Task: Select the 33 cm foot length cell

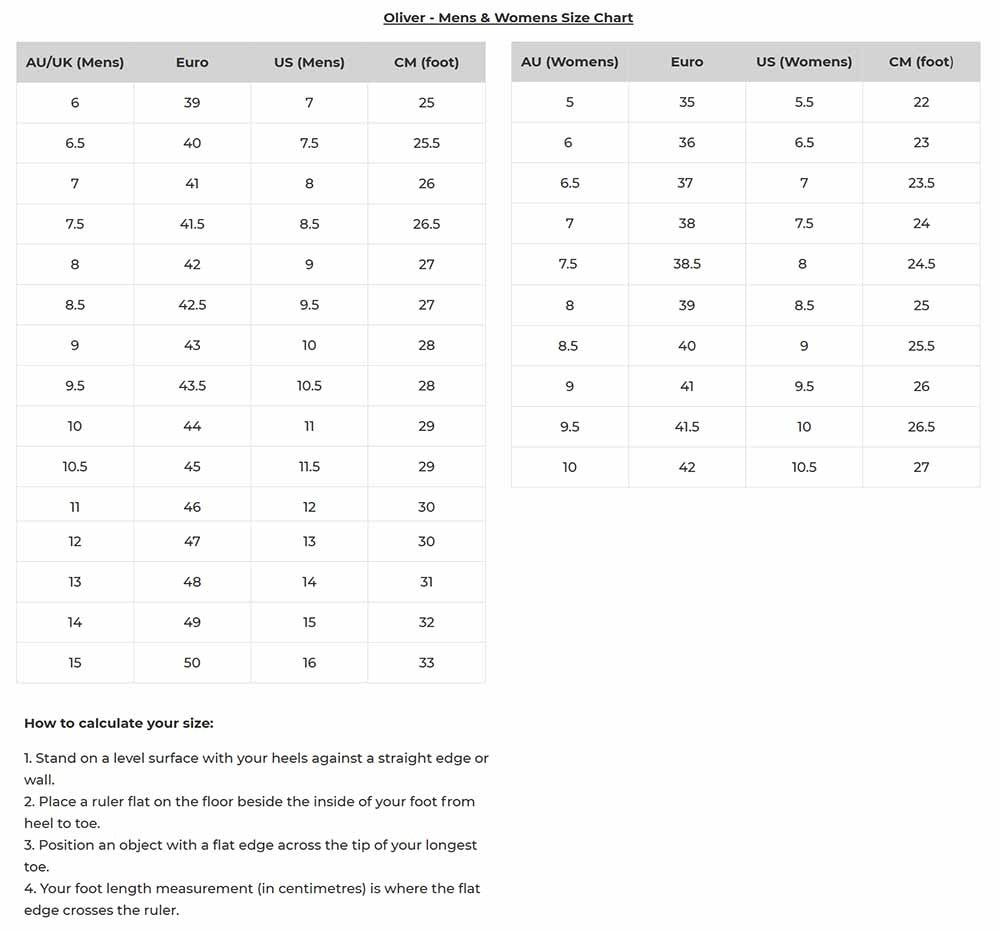Action: coord(427,663)
